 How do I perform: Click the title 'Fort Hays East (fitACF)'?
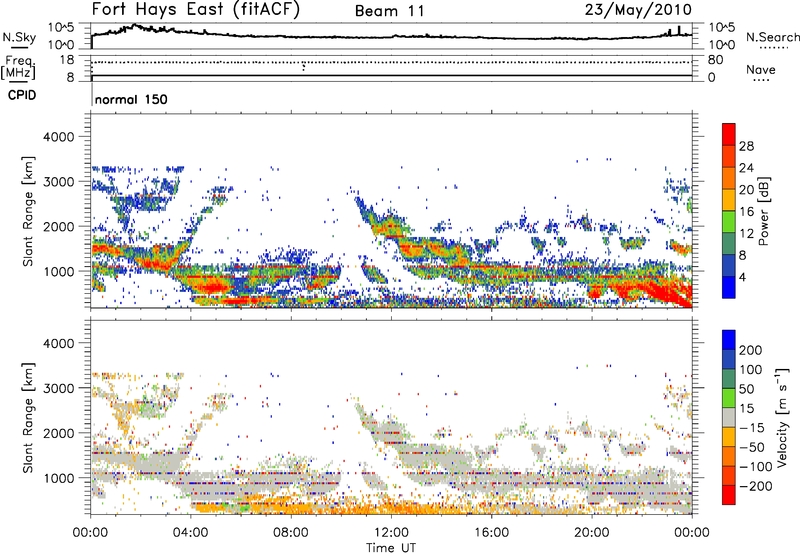pyautogui.click(x=195, y=9)
